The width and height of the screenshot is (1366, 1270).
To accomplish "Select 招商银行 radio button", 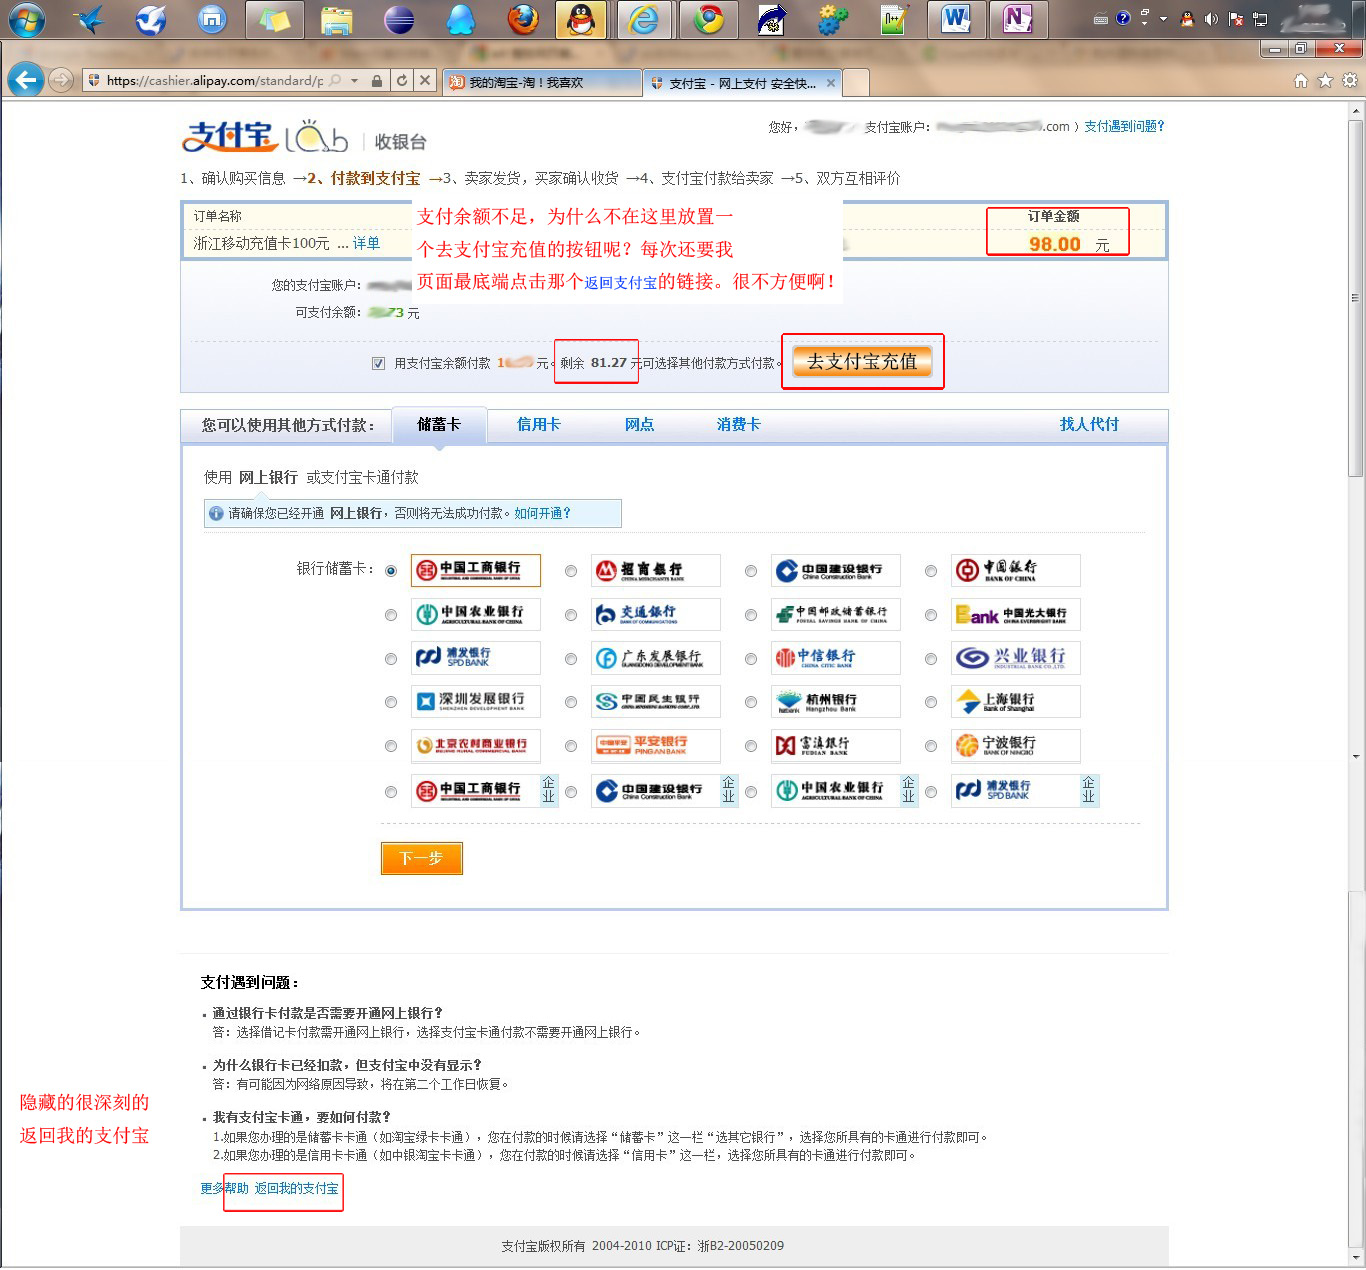I will tap(571, 571).
